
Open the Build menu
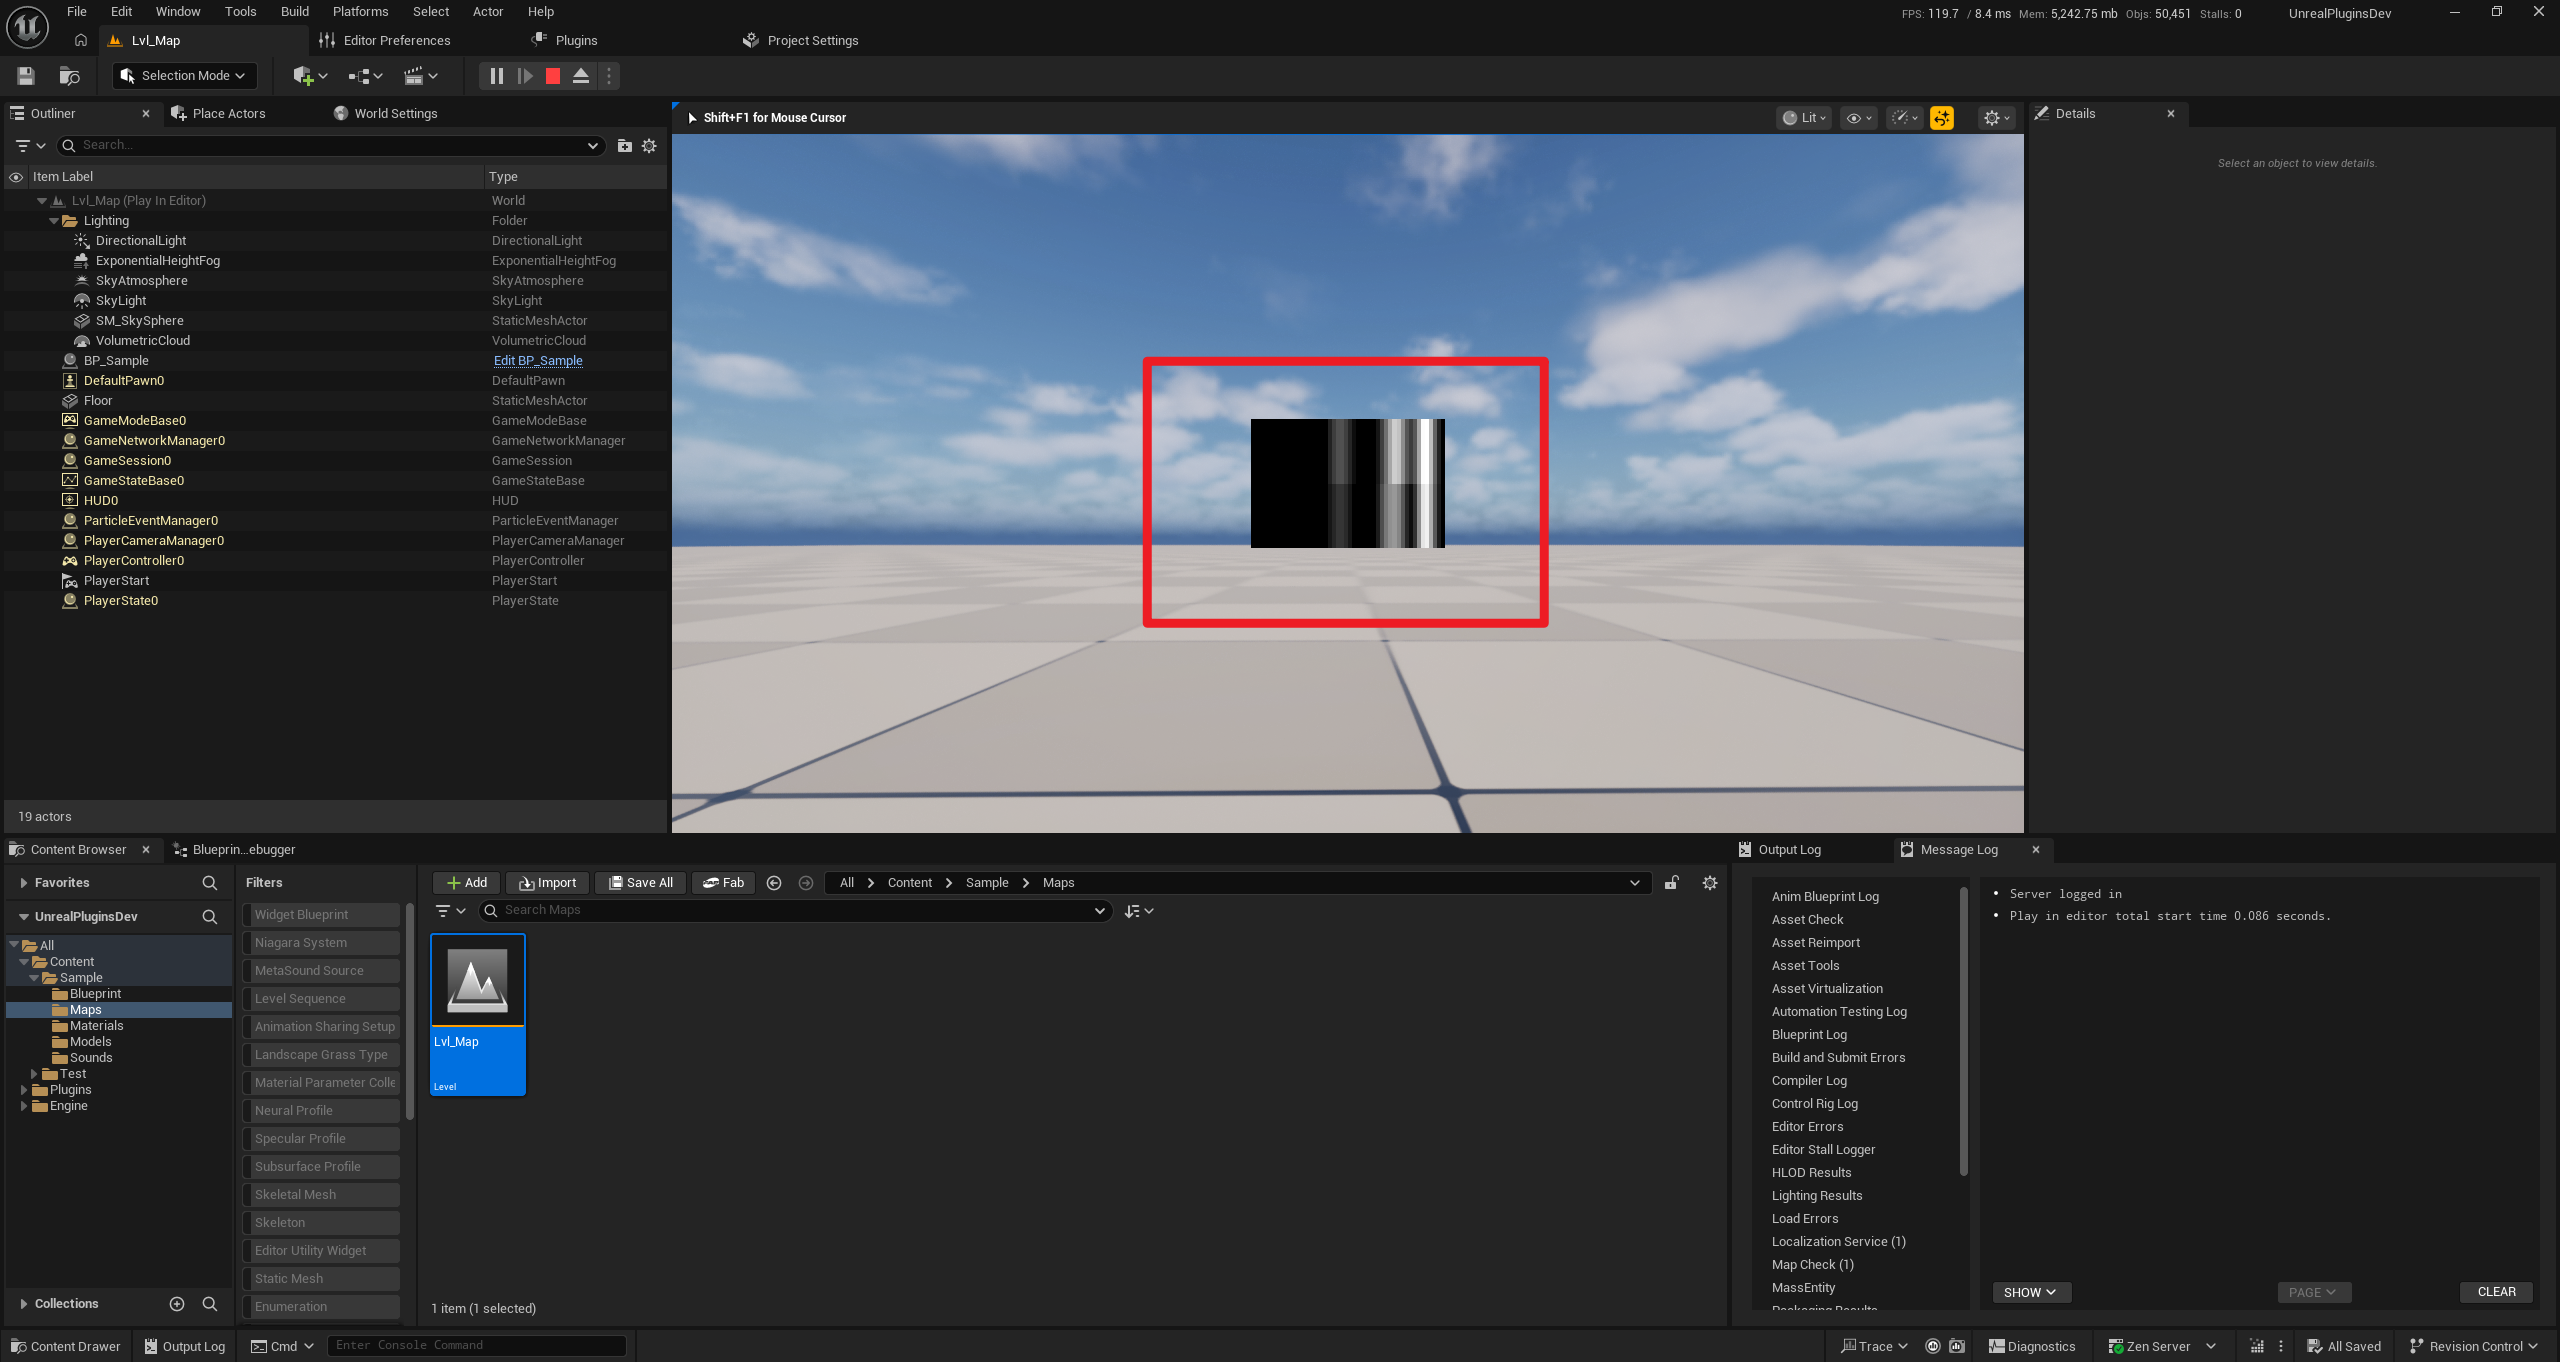coord(294,12)
